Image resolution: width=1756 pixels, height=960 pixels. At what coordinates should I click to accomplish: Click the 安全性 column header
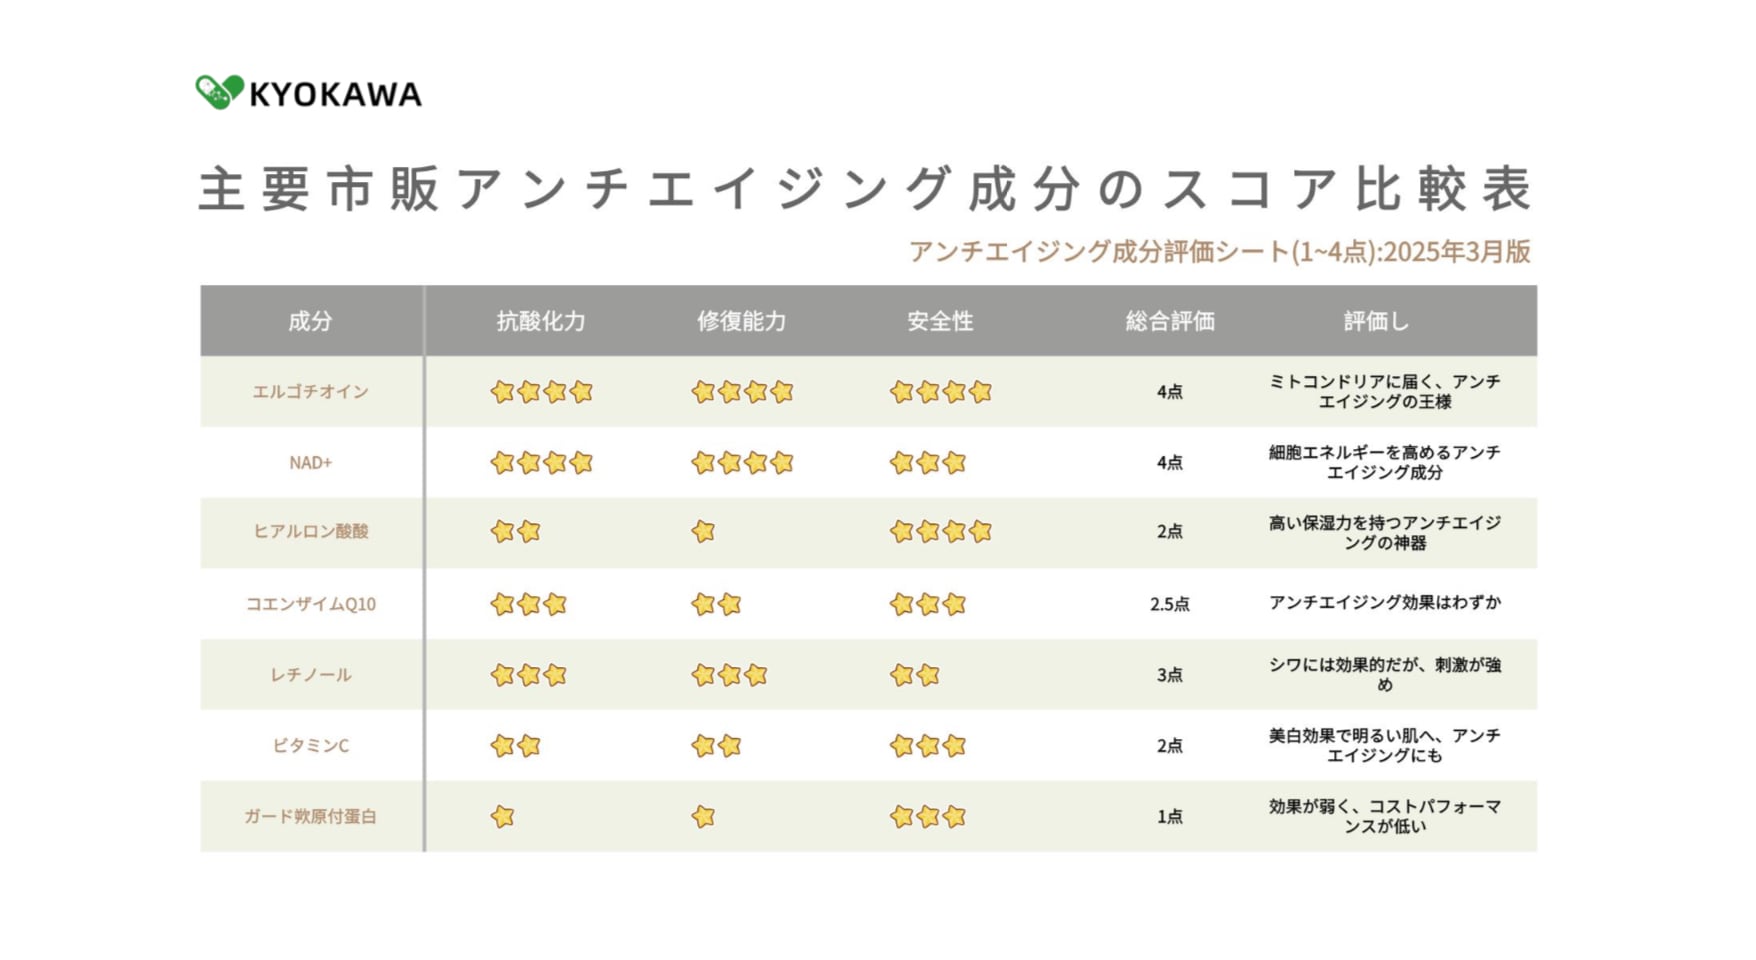(x=940, y=321)
